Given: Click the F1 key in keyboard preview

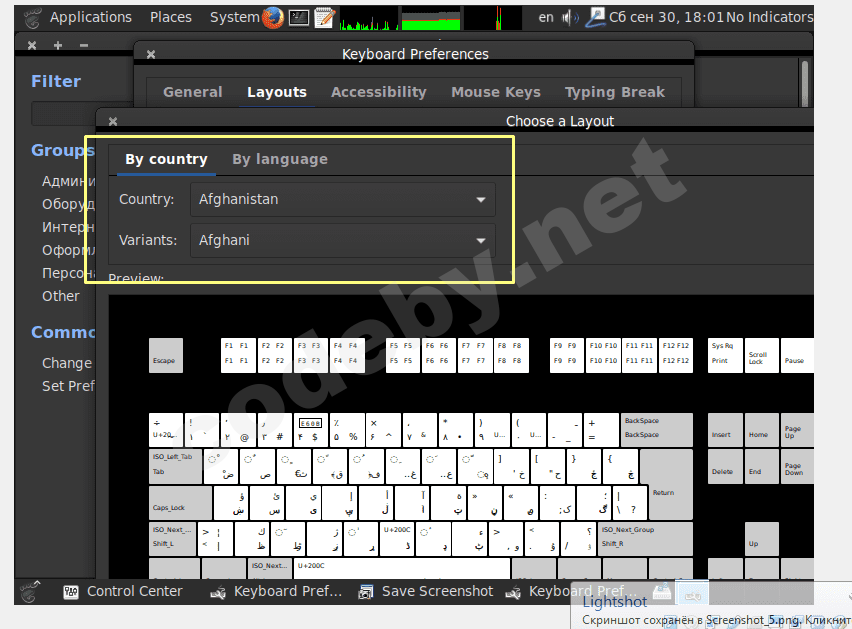Looking at the screenshot, I should [x=237, y=355].
